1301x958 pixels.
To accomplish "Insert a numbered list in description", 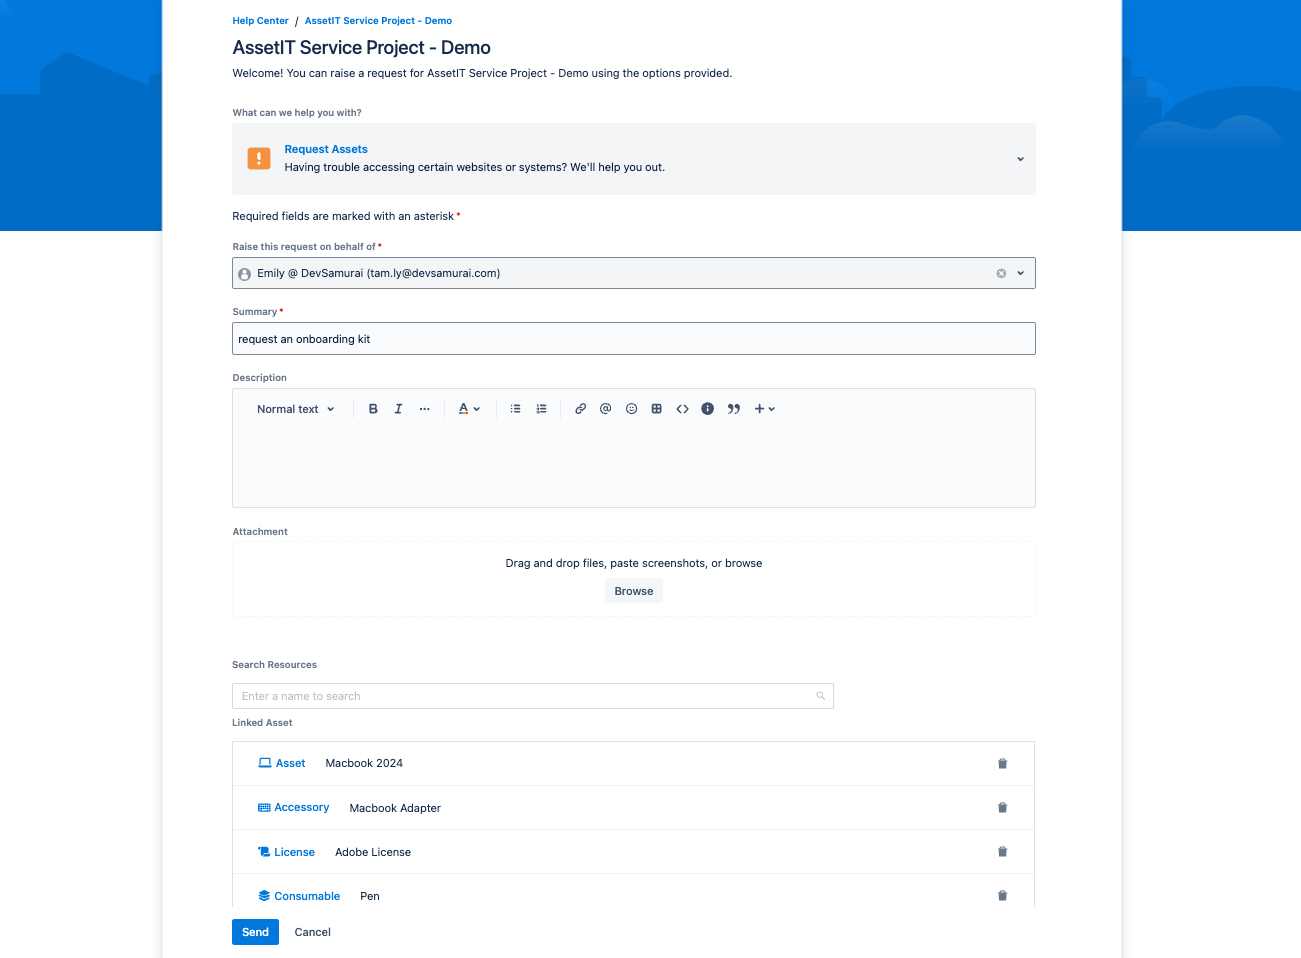I will coord(541,409).
